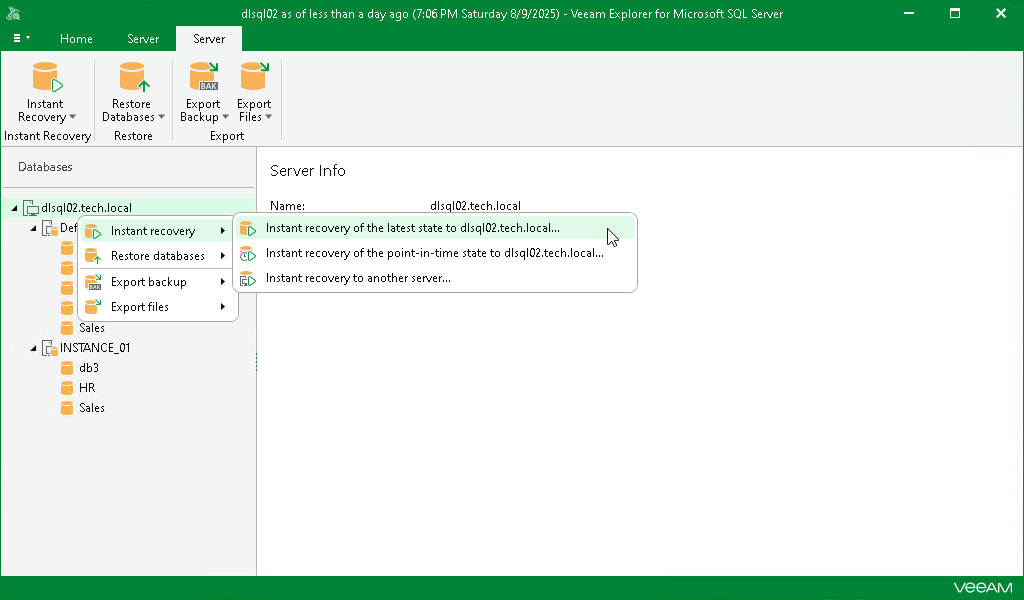Select HR database under INSTANCE_01
This screenshot has width=1024, height=600.
(x=87, y=388)
